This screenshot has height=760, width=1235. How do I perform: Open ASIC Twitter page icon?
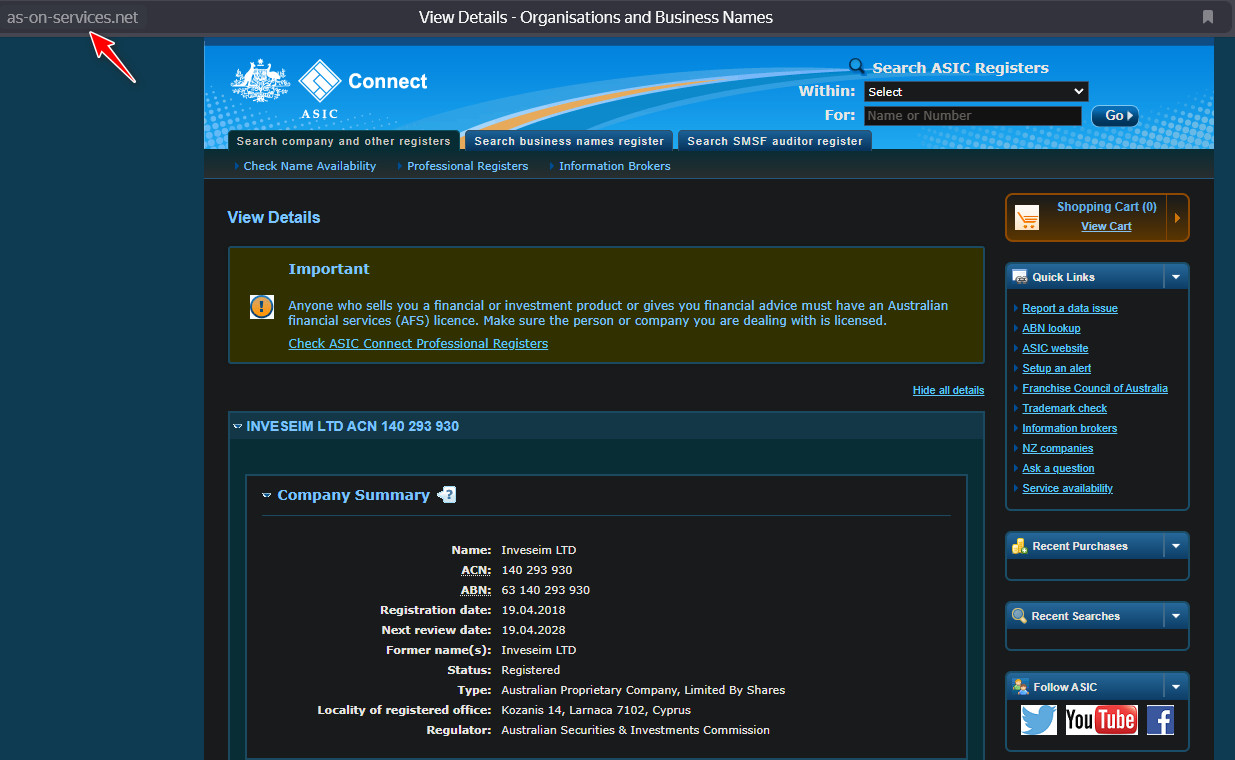tap(1039, 720)
